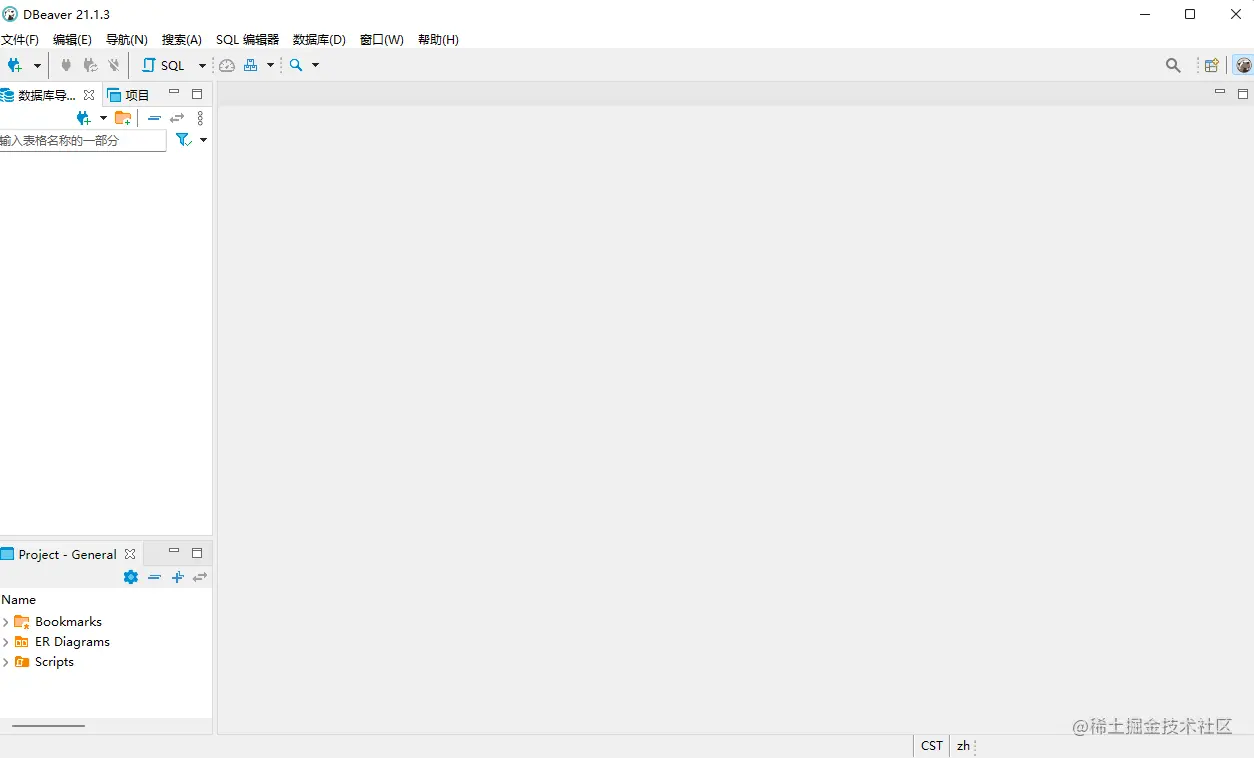Maximize the Project - General panel

(x=197, y=552)
